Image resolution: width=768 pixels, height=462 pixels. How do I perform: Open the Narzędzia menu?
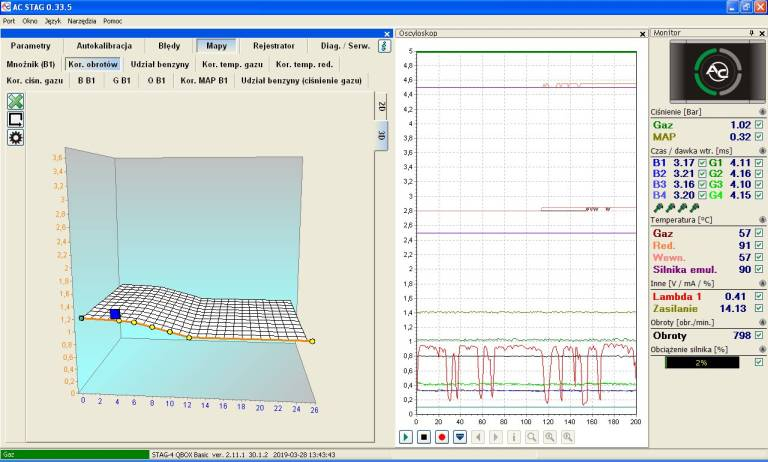click(x=82, y=21)
